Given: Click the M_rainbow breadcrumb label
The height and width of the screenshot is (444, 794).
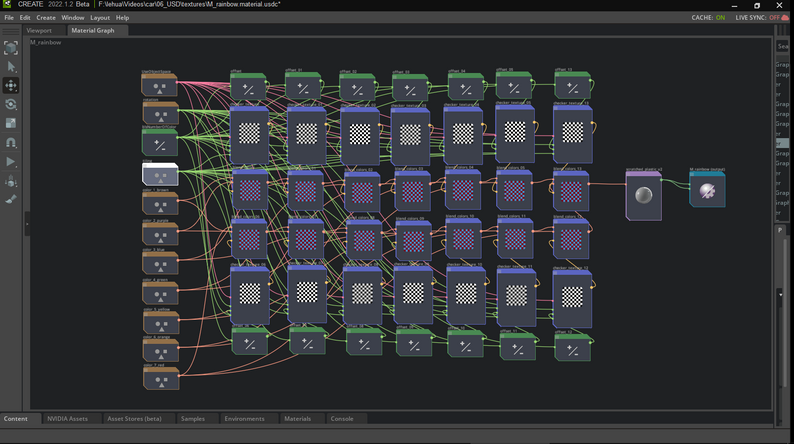Looking at the screenshot, I should [46, 42].
